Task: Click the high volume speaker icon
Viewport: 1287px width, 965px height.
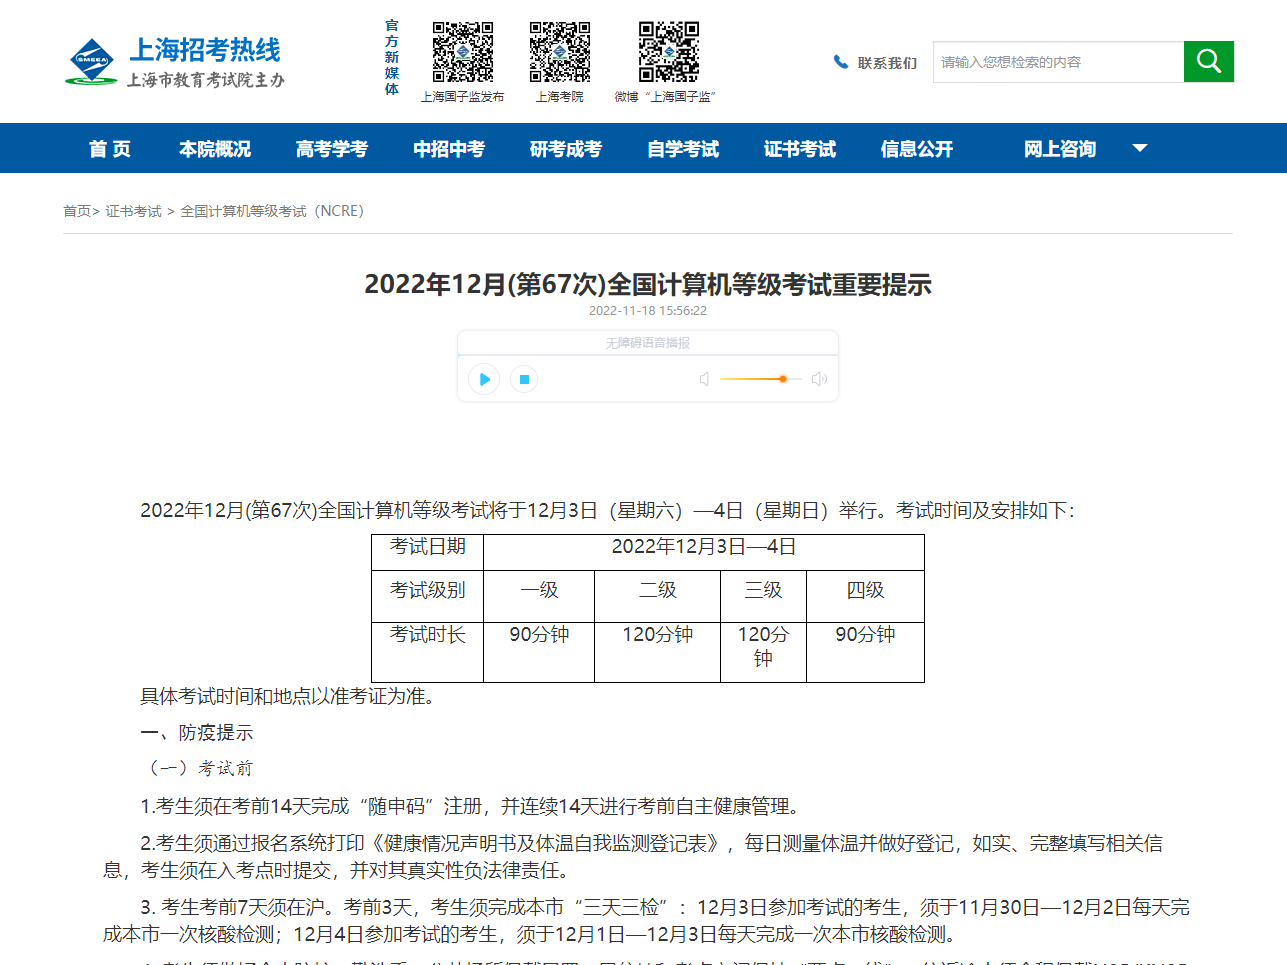Action: coord(819,379)
